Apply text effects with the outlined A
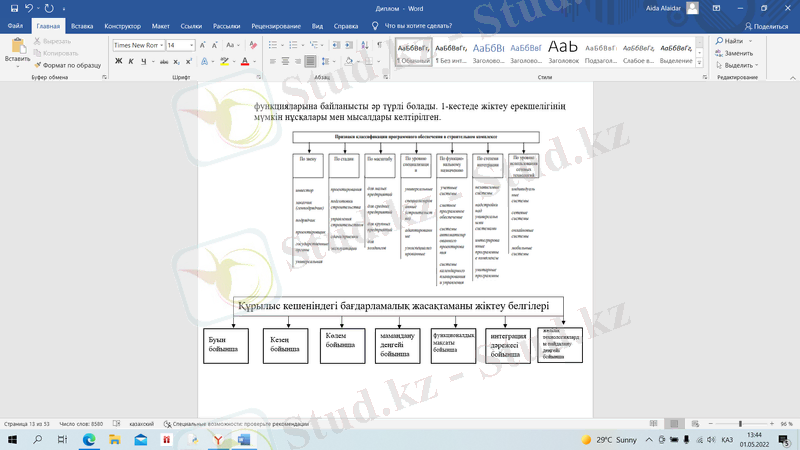 (x=205, y=61)
